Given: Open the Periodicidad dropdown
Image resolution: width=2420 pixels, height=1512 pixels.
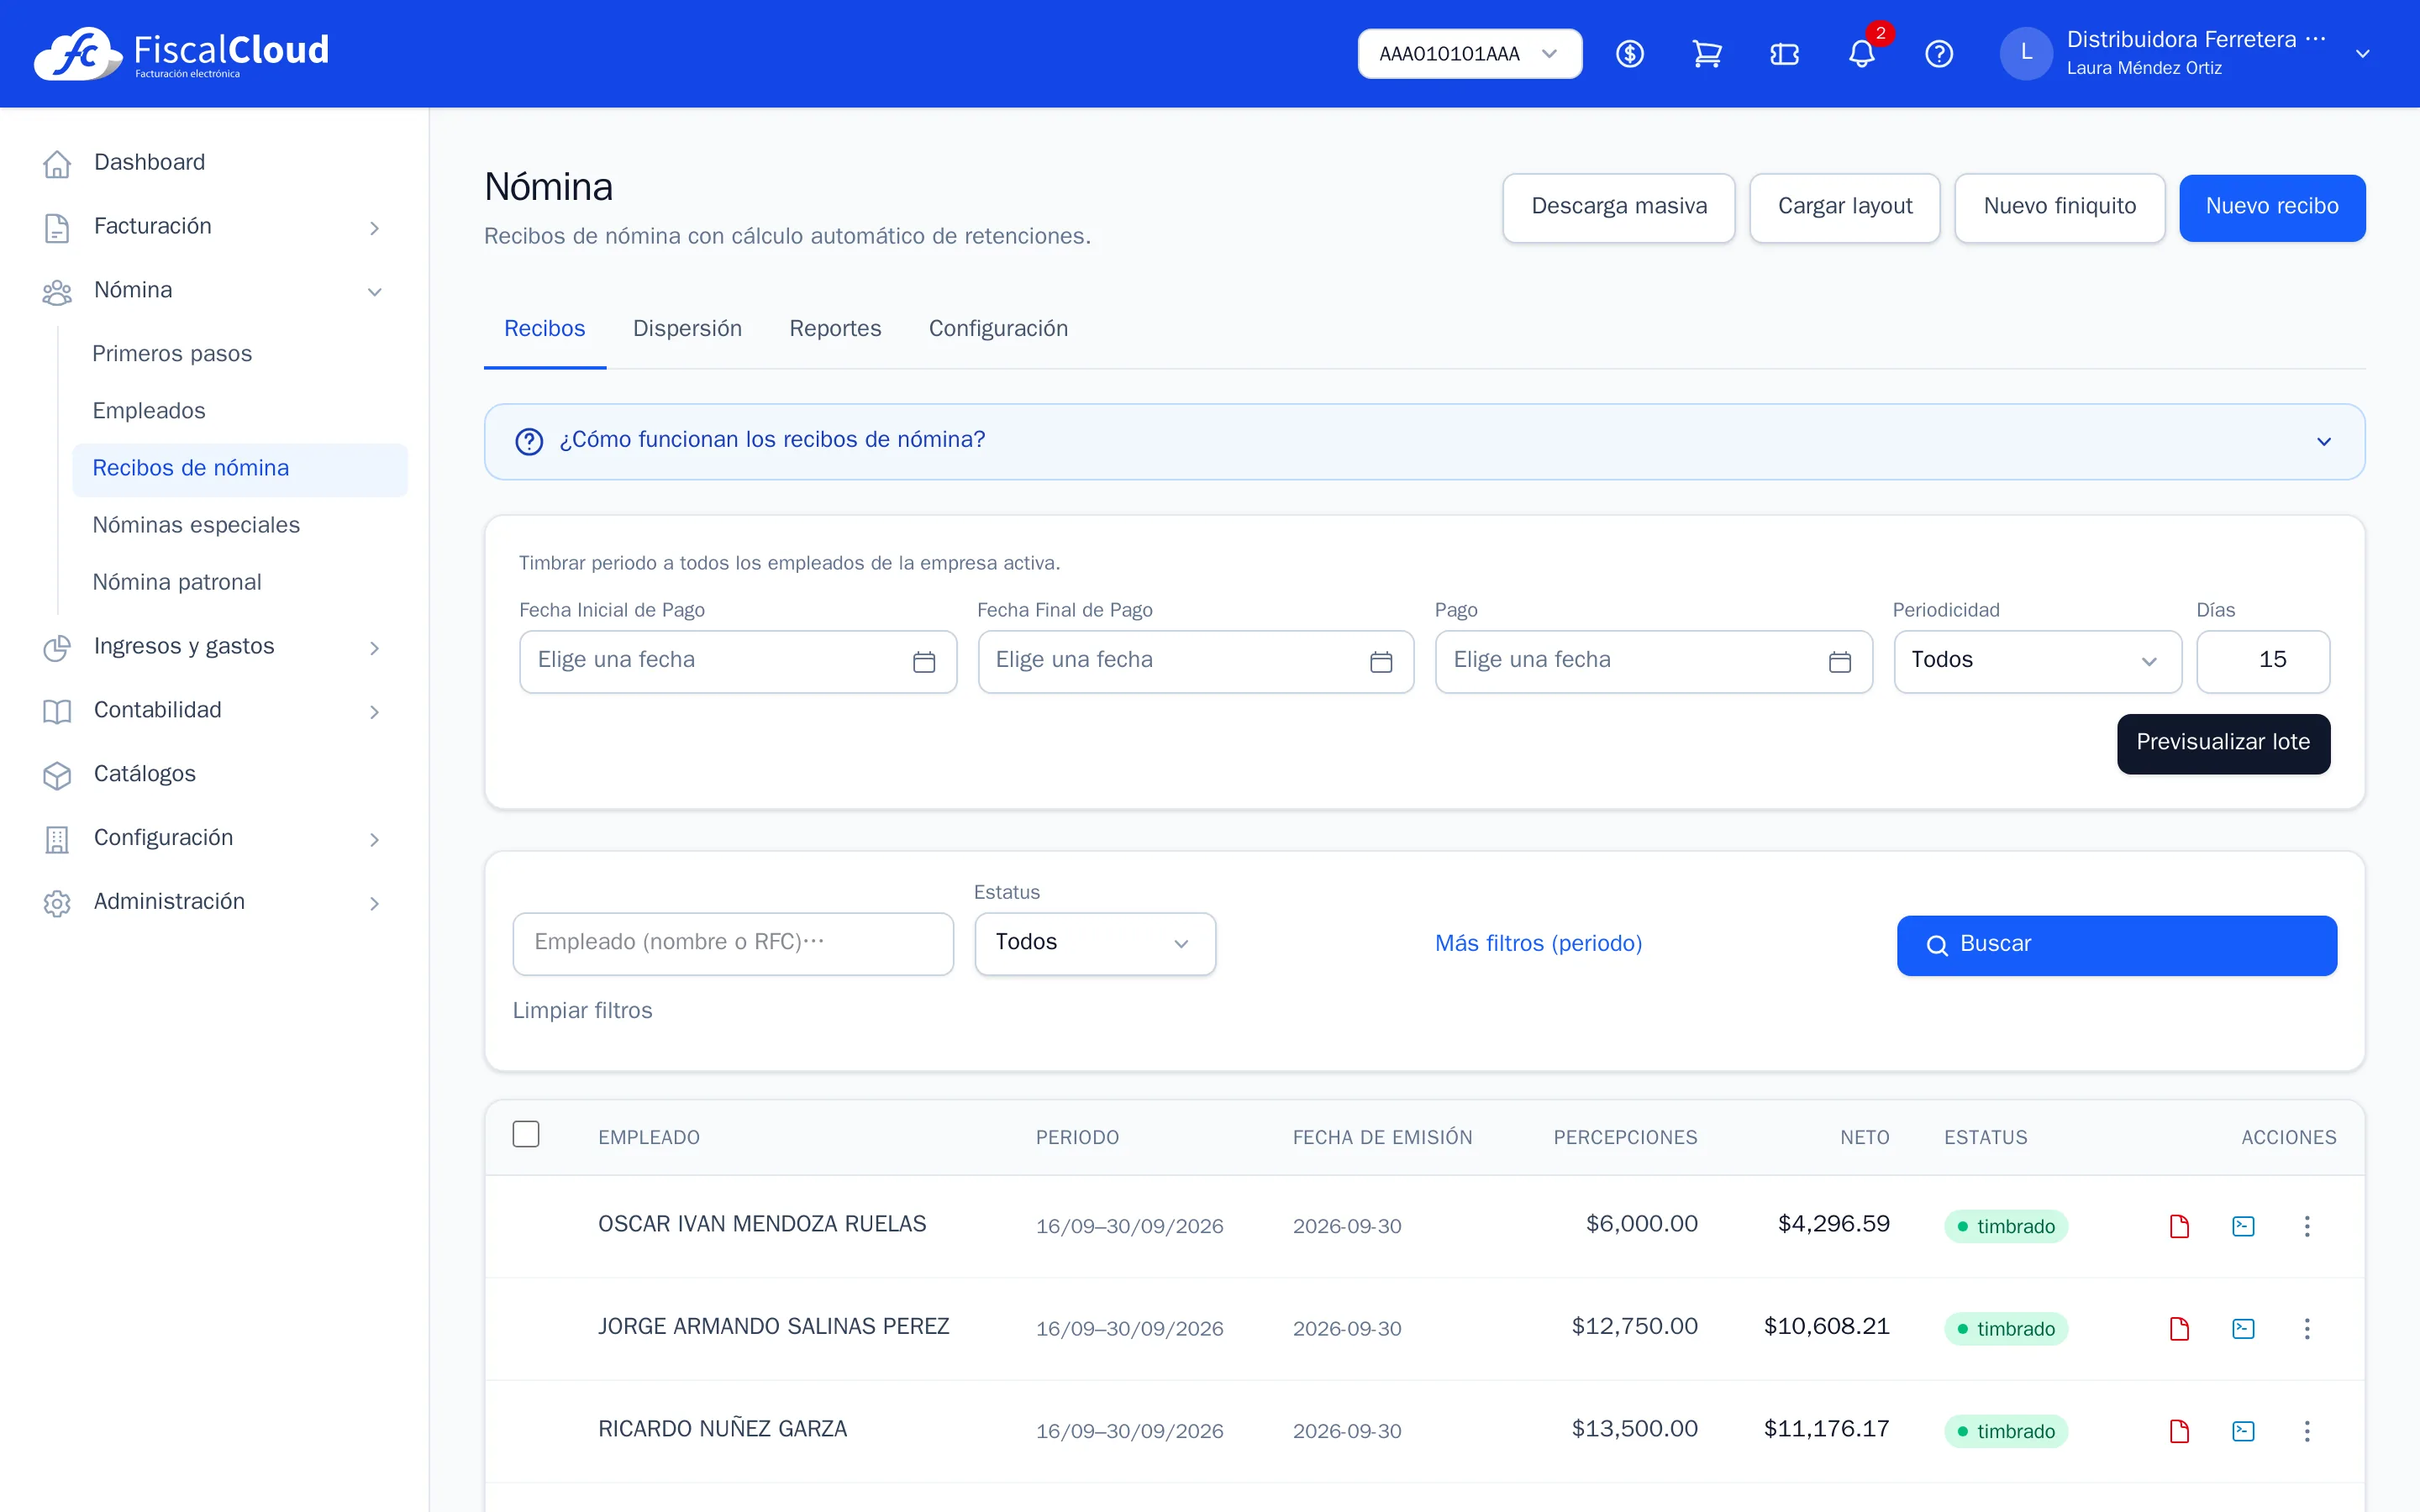Looking at the screenshot, I should tap(2037, 661).
